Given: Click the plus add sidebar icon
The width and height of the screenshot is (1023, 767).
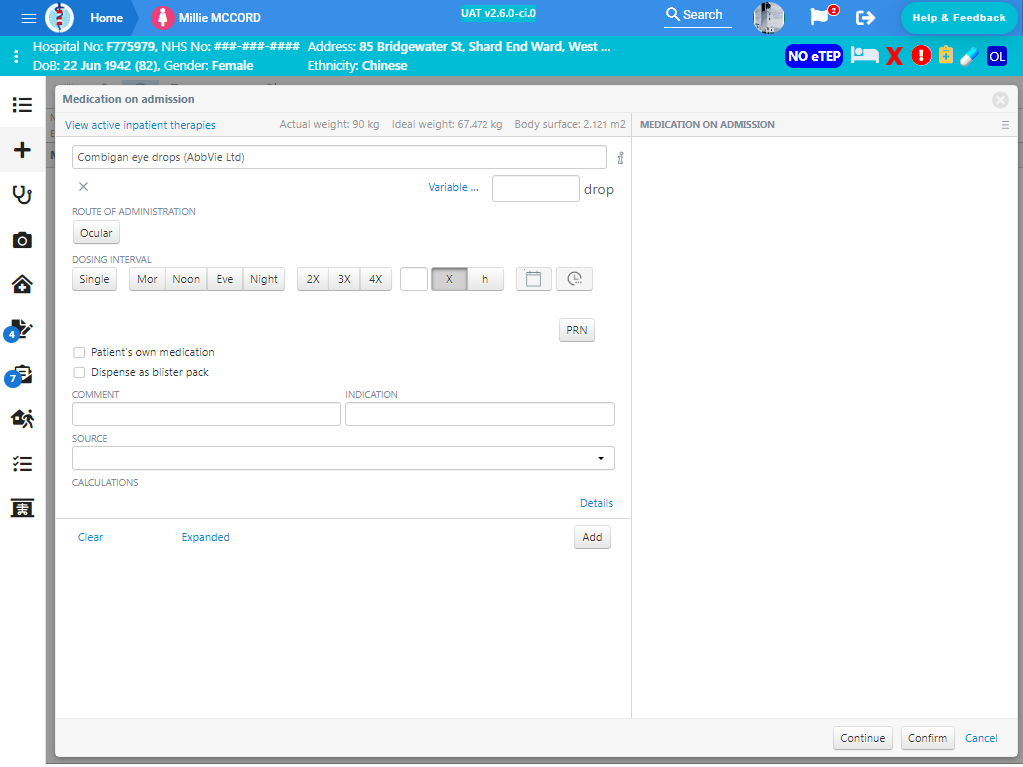Looking at the screenshot, I should [x=22, y=150].
